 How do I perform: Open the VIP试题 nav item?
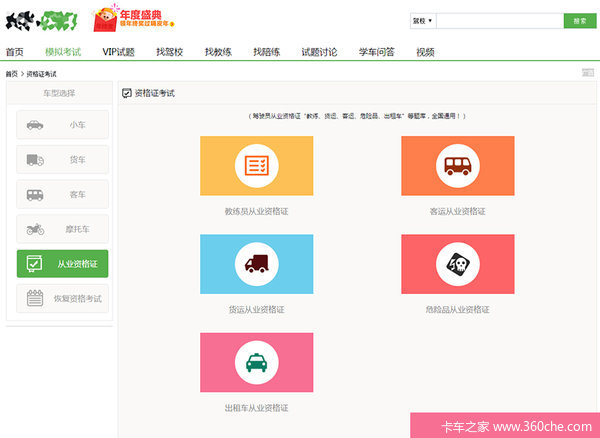click(x=119, y=52)
